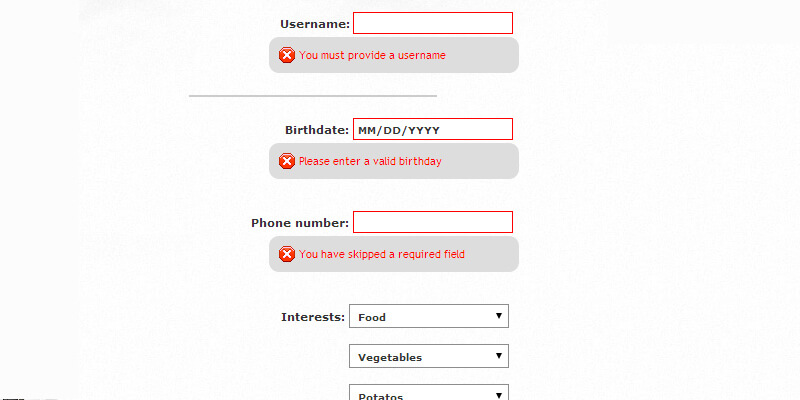Click the "Please enter a valid birthday" message
This screenshot has width=800, height=400.
[369, 161]
